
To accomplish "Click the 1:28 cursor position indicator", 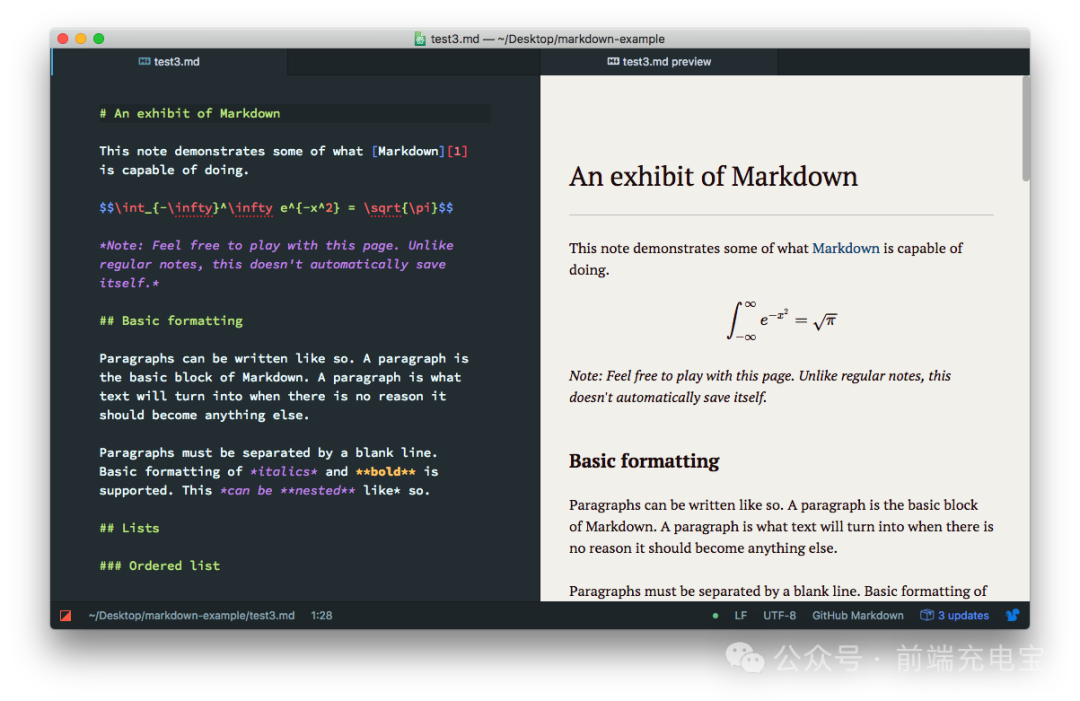I will pyautogui.click(x=321, y=616).
